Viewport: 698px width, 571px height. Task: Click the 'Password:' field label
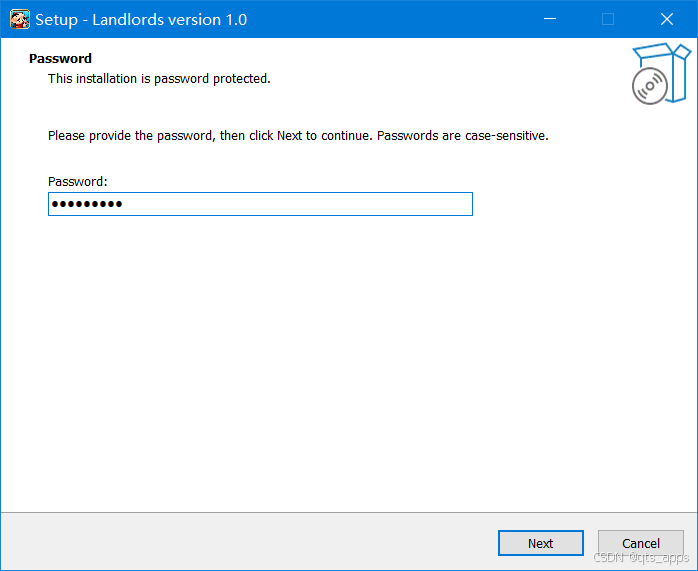(78, 182)
